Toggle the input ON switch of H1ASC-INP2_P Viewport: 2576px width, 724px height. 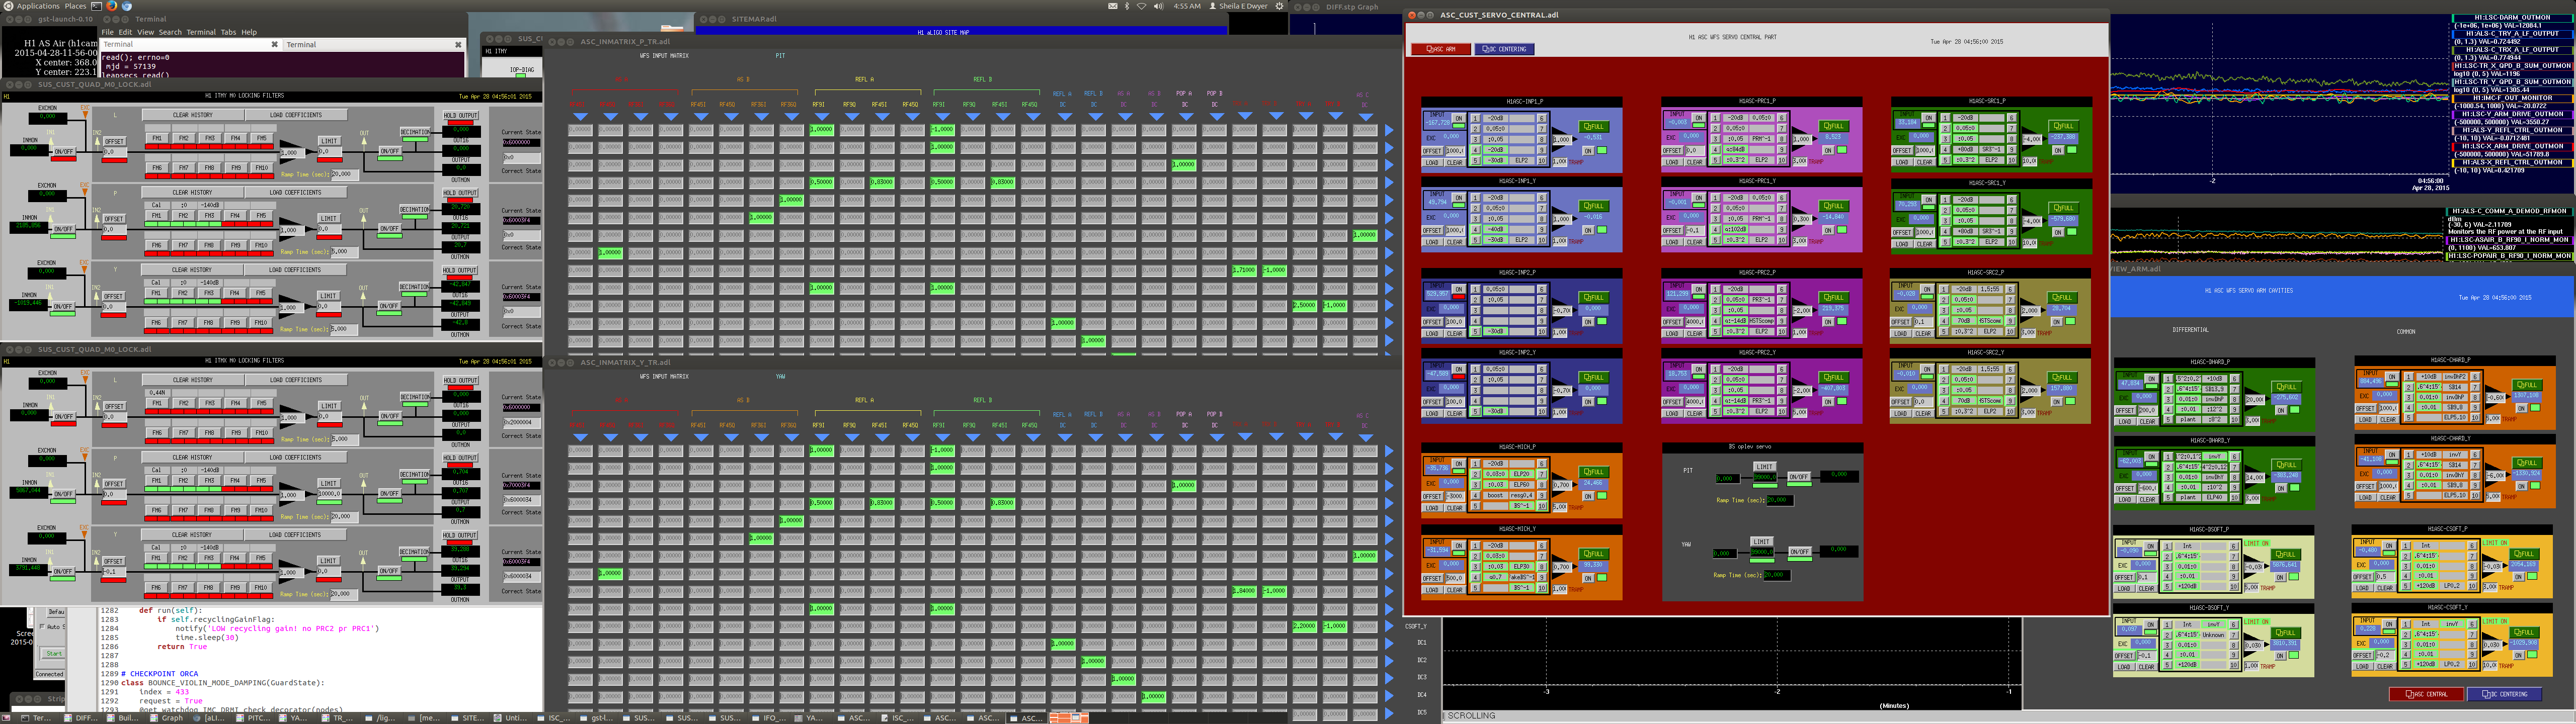click(1459, 289)
